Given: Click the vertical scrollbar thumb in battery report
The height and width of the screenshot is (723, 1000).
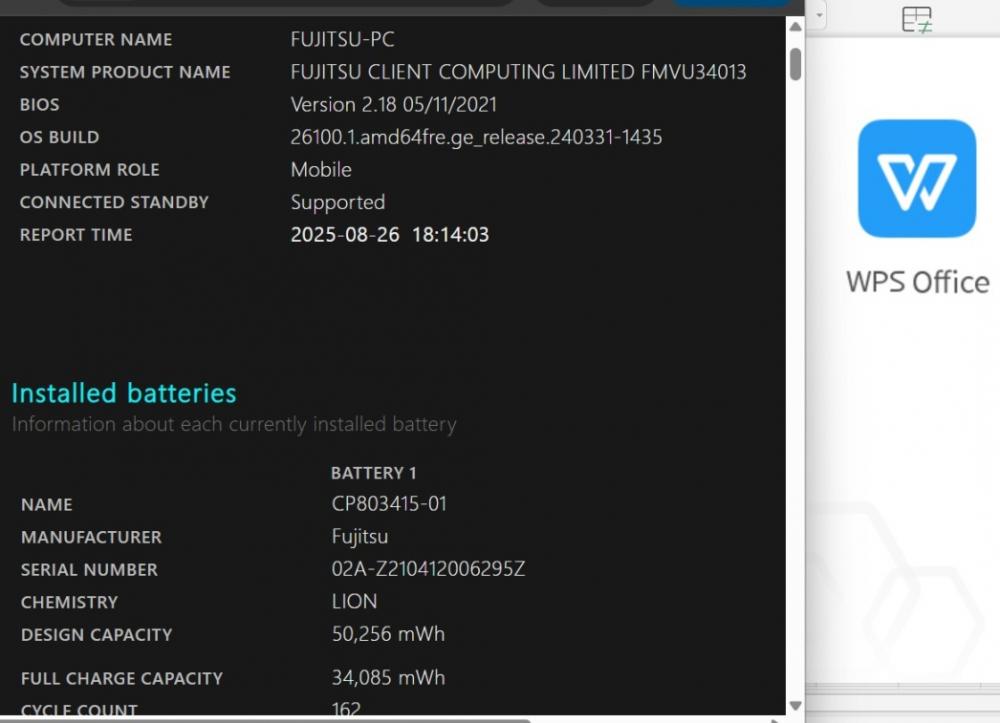Looking at the screenshot, I should coord(795,64).
